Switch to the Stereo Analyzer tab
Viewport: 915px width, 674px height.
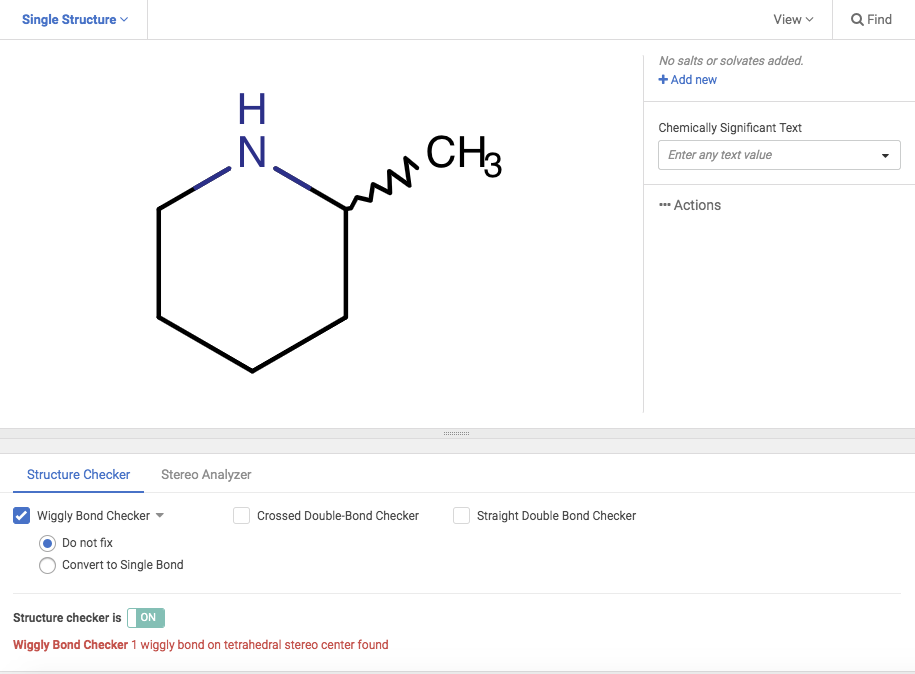coord(206,475)
